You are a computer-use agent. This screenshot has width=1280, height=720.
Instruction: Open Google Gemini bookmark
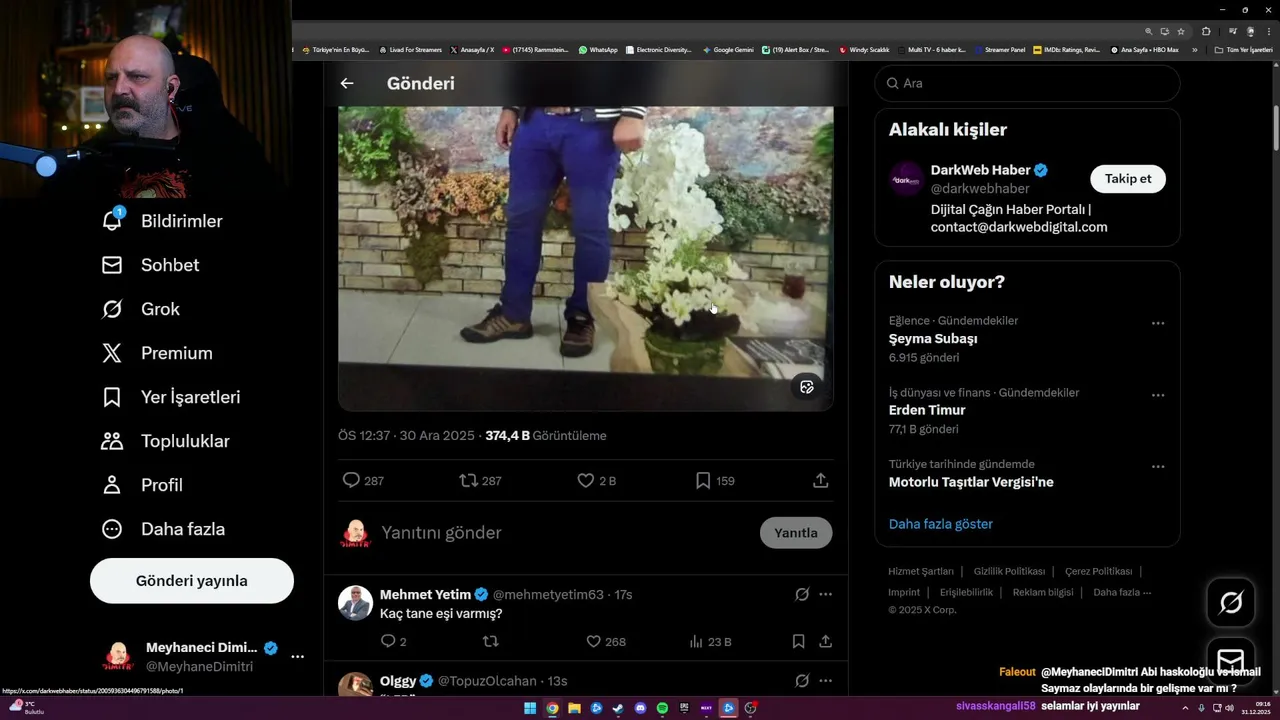click(728, 49)
